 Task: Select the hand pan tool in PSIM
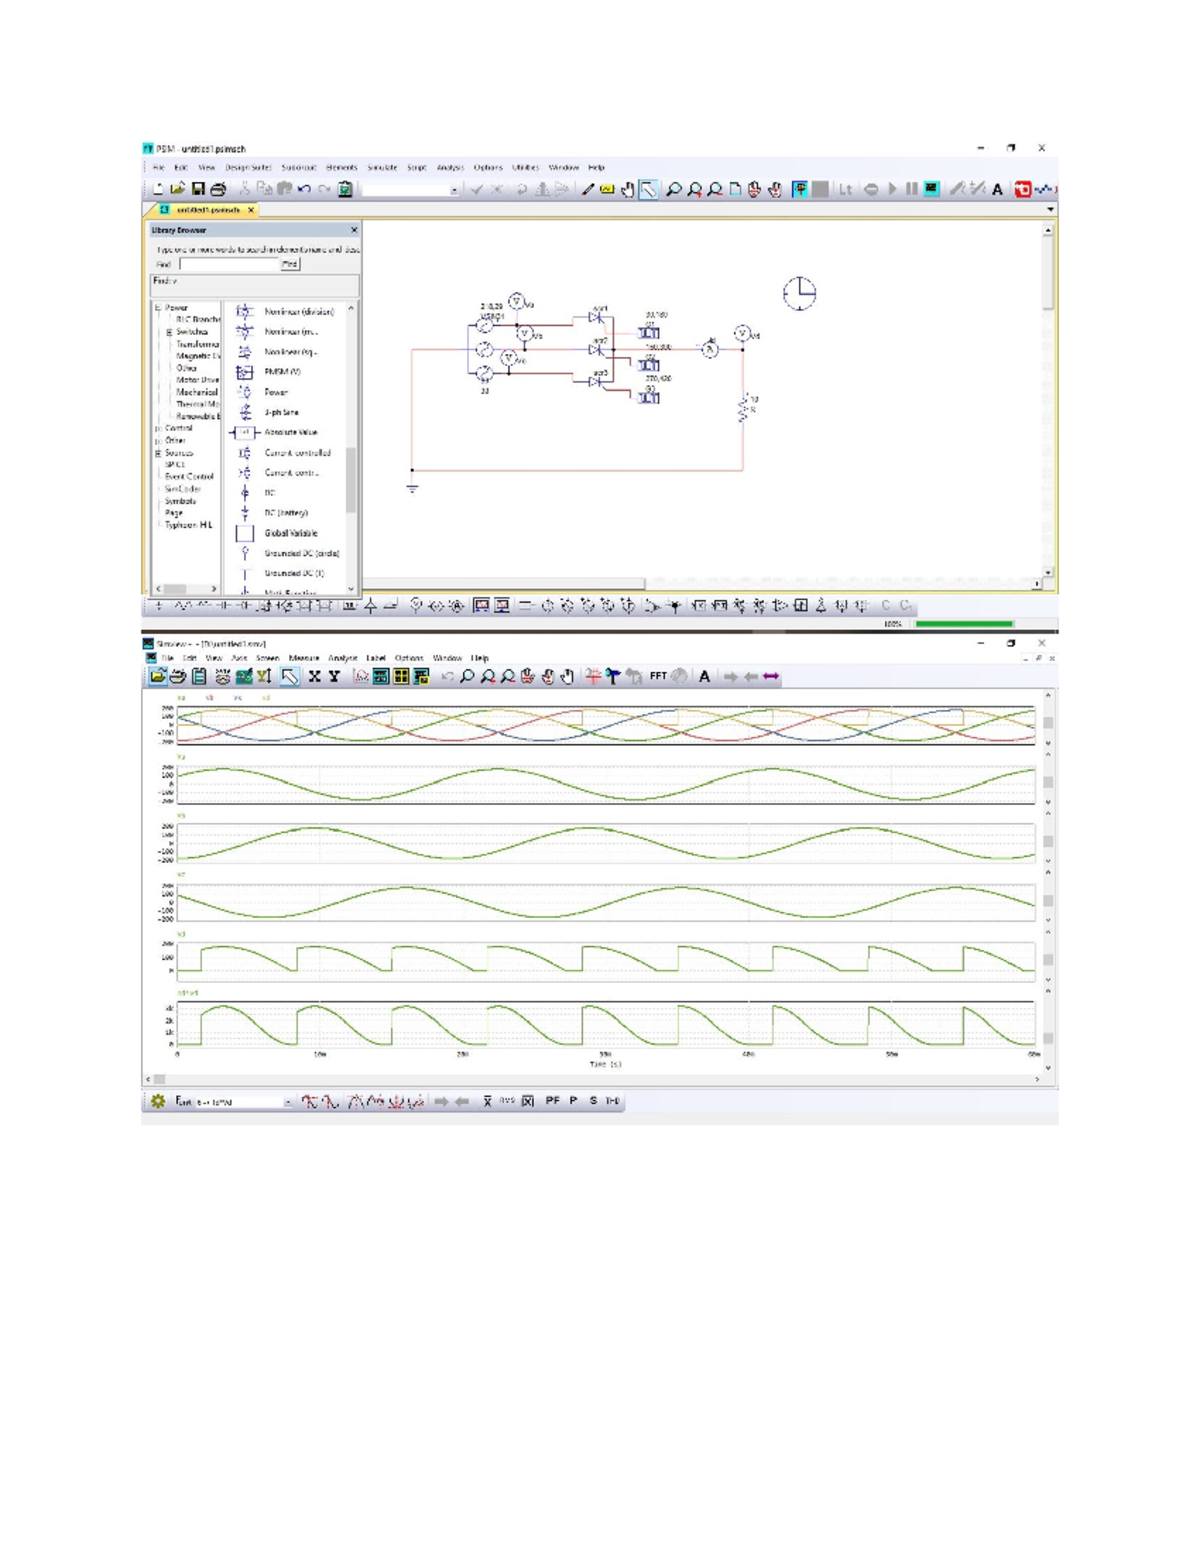(627, 189)
